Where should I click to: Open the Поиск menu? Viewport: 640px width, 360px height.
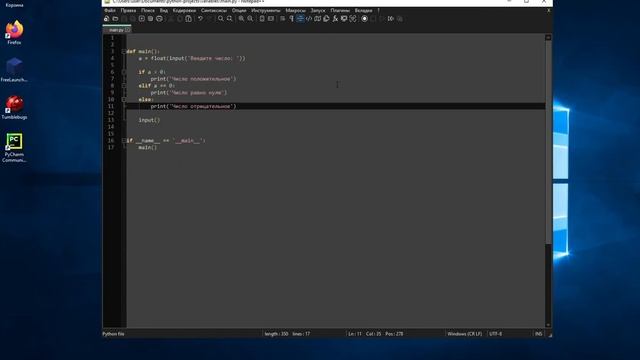coord(148,11)
